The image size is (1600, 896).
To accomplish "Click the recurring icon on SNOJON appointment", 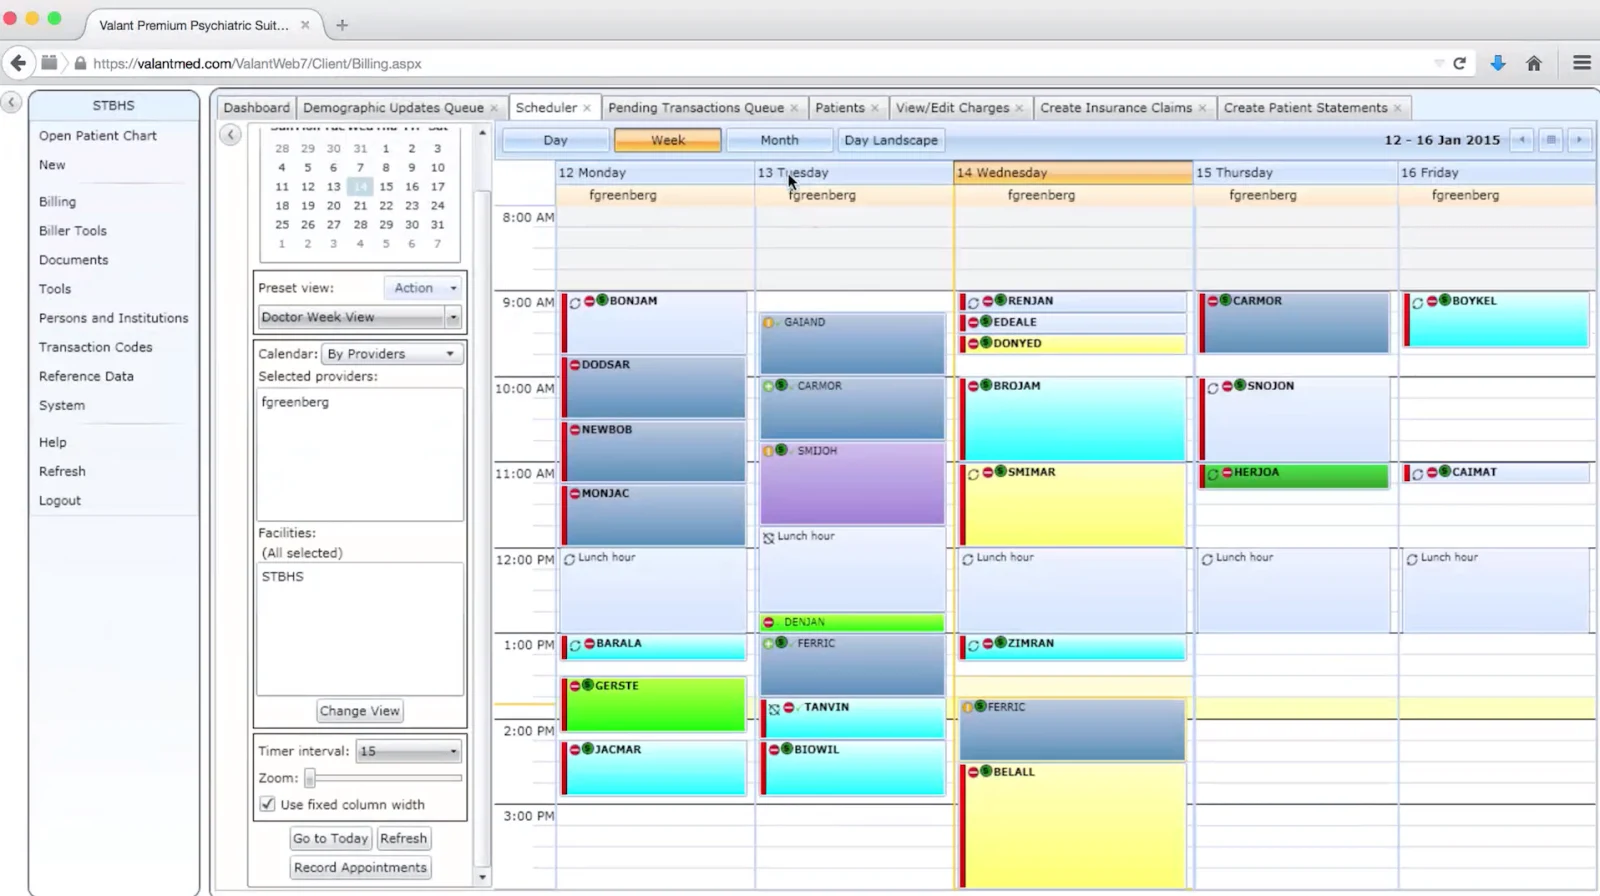I will click(x=1212, y=388).
